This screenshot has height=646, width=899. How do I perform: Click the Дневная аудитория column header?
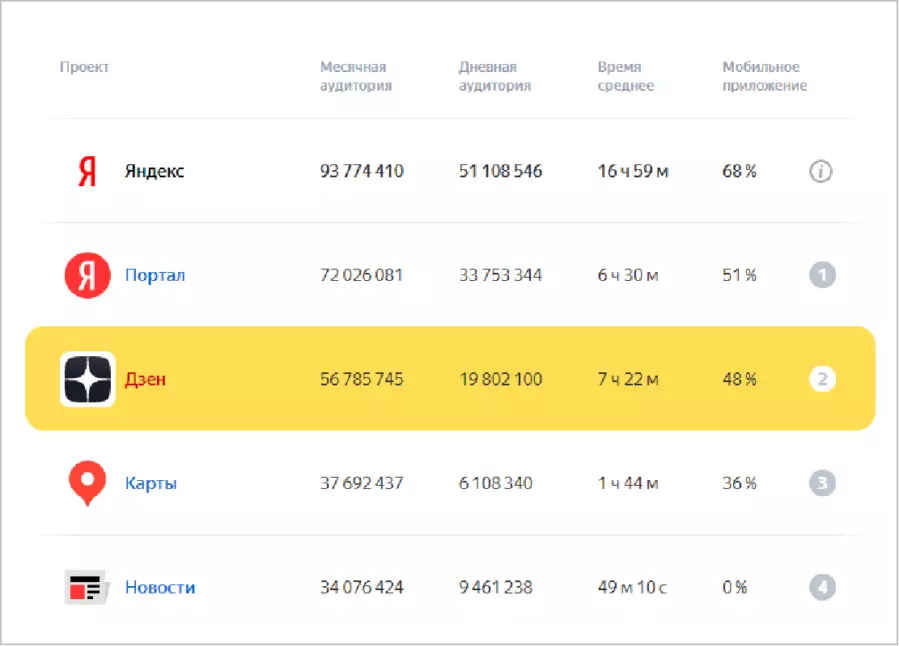[495, 76]
